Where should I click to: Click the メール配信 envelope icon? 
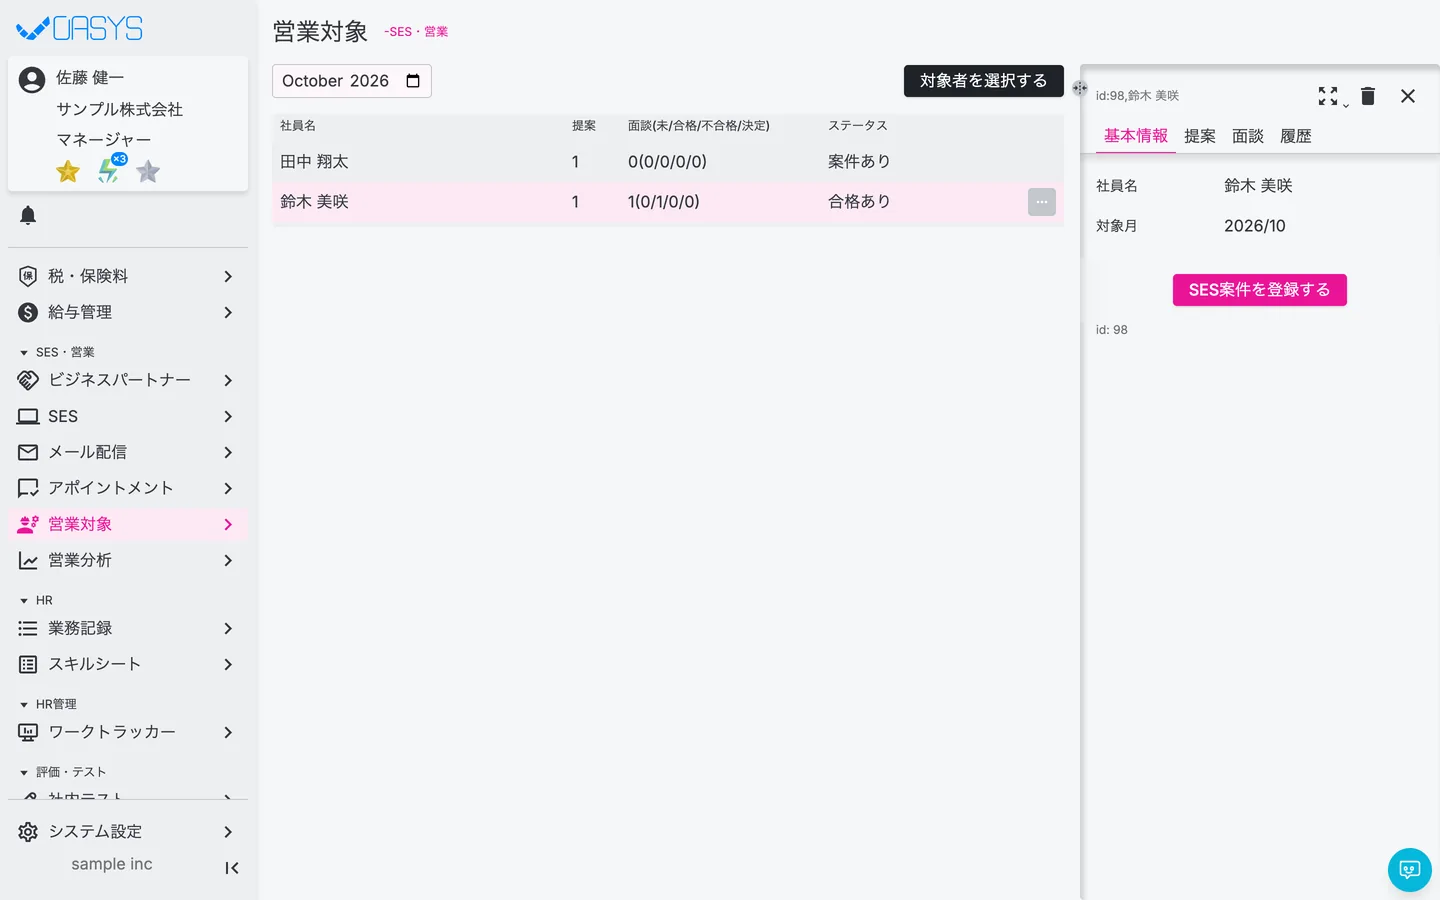28,452
